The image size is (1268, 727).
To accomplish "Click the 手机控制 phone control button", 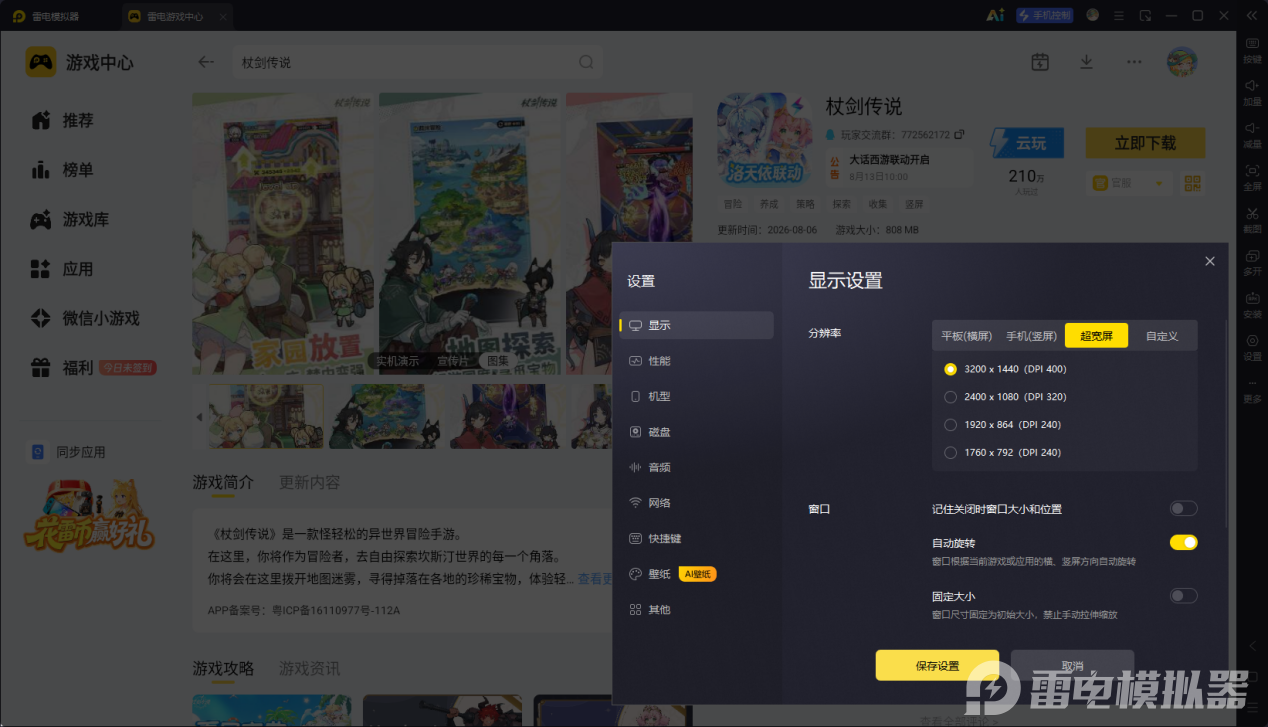I will (x=1044, y=15).
